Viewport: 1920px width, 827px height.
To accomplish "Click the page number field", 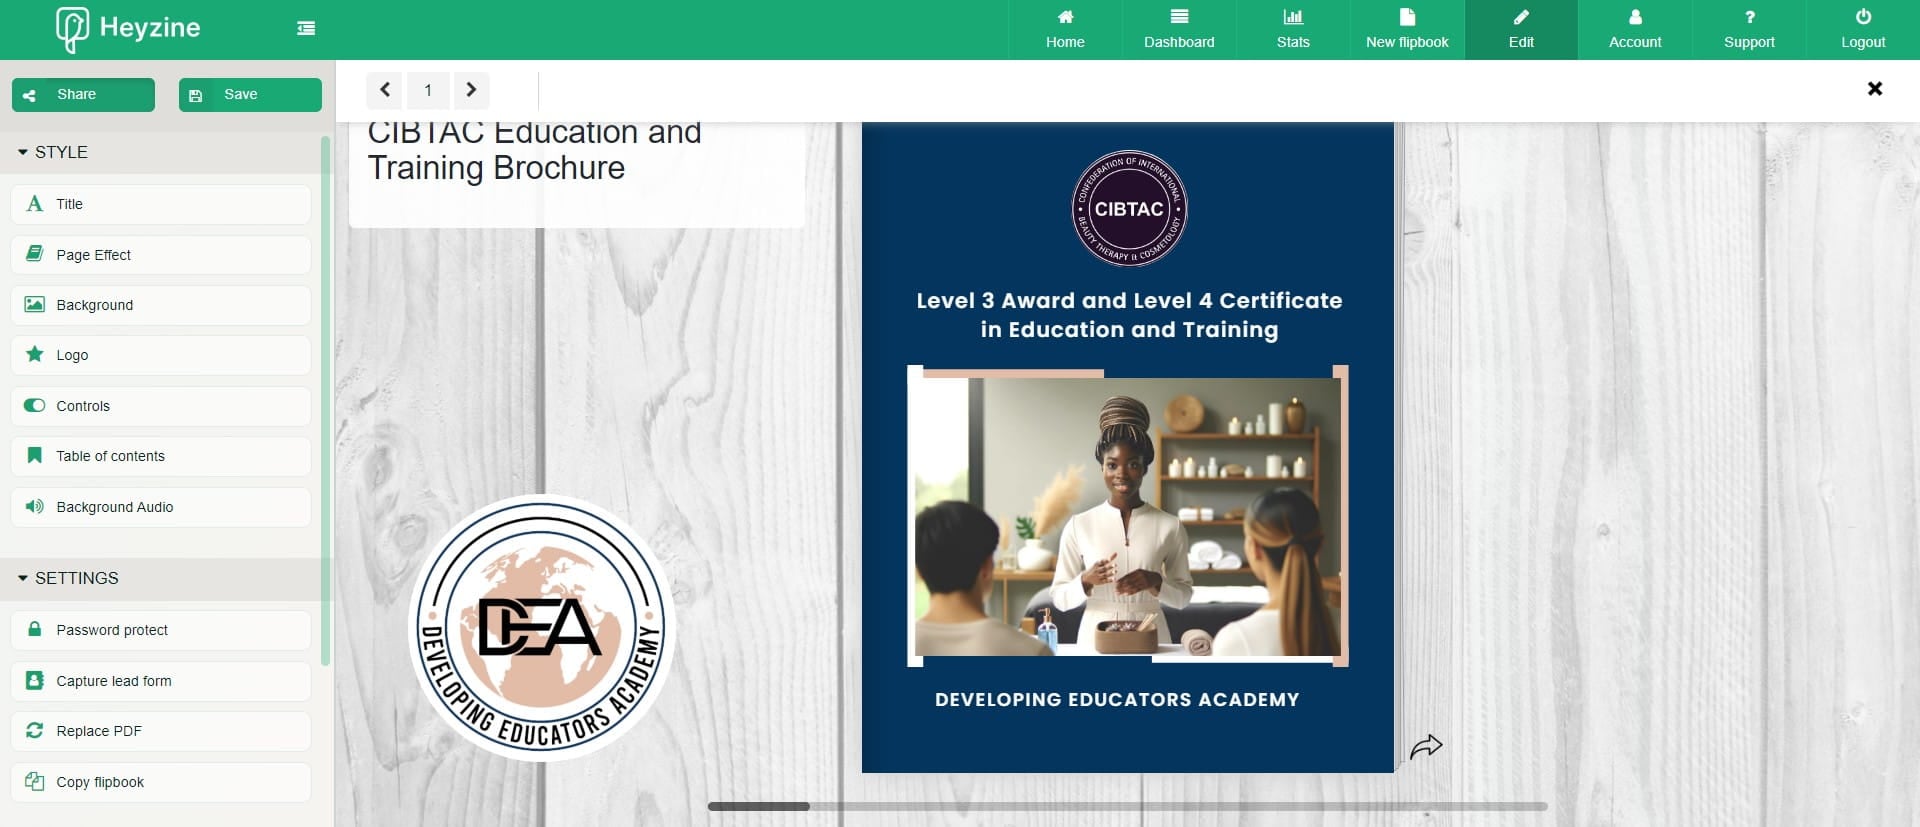I will tap(428, 90).
